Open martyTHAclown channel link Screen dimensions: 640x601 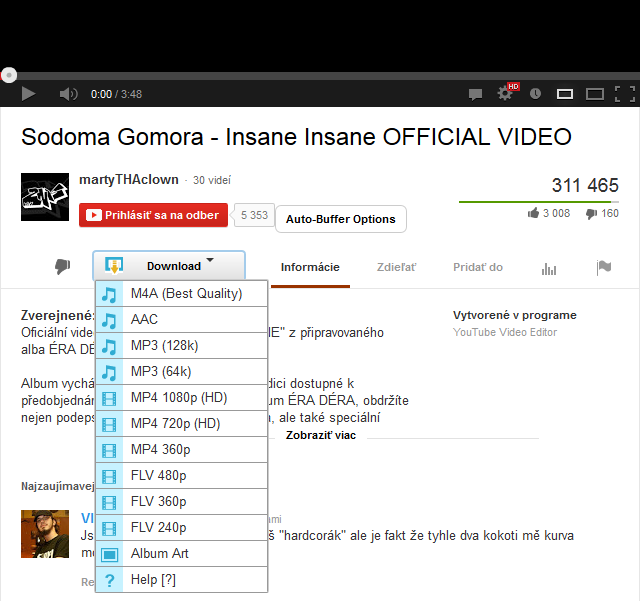click(x=129, y=180)
